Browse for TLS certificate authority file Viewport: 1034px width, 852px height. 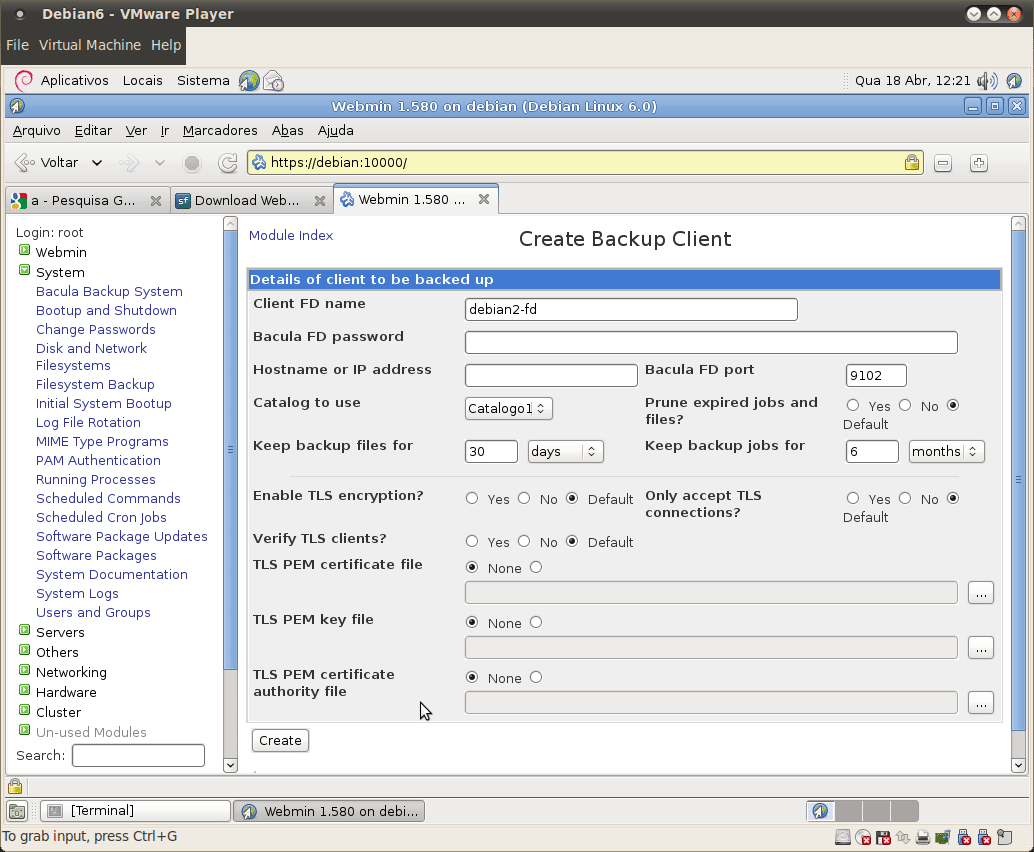coord(981,703)
